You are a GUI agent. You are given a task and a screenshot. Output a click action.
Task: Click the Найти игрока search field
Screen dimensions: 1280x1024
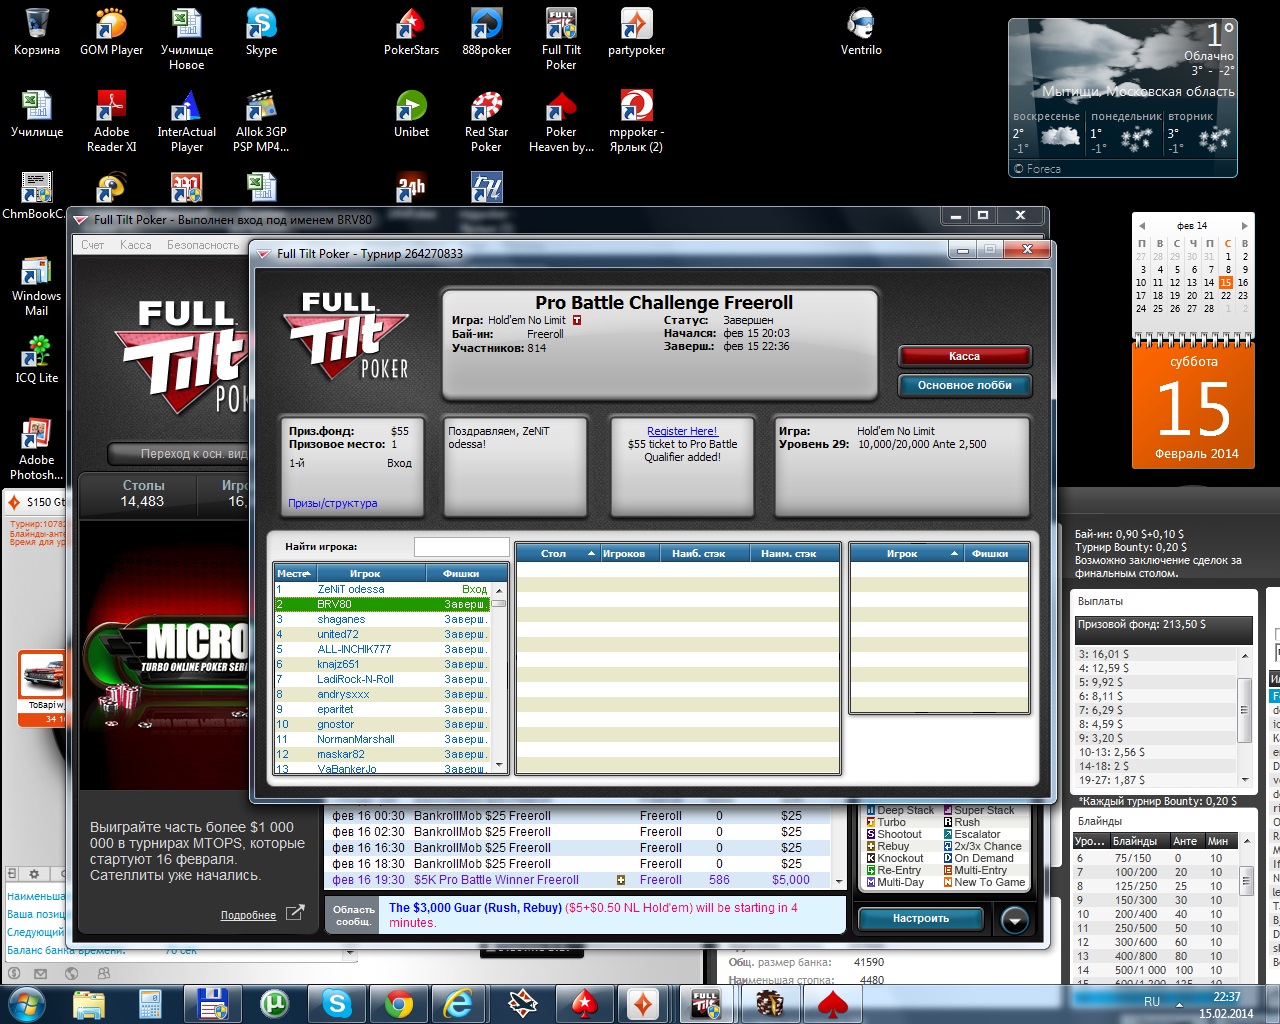pyautogui.click(x=461, y=547)
